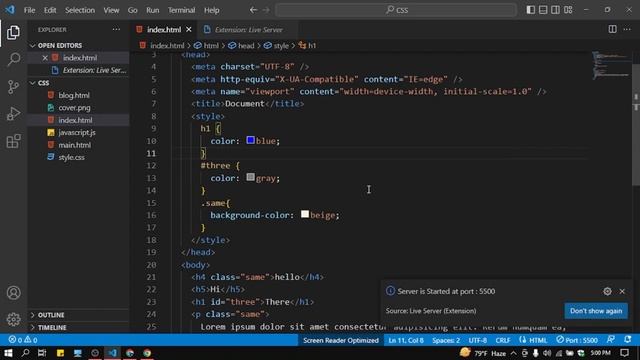The width and height of the screenshot is (640, 360).
Task: Open the Accounts menu icon
Action: (x=13, y=293)
